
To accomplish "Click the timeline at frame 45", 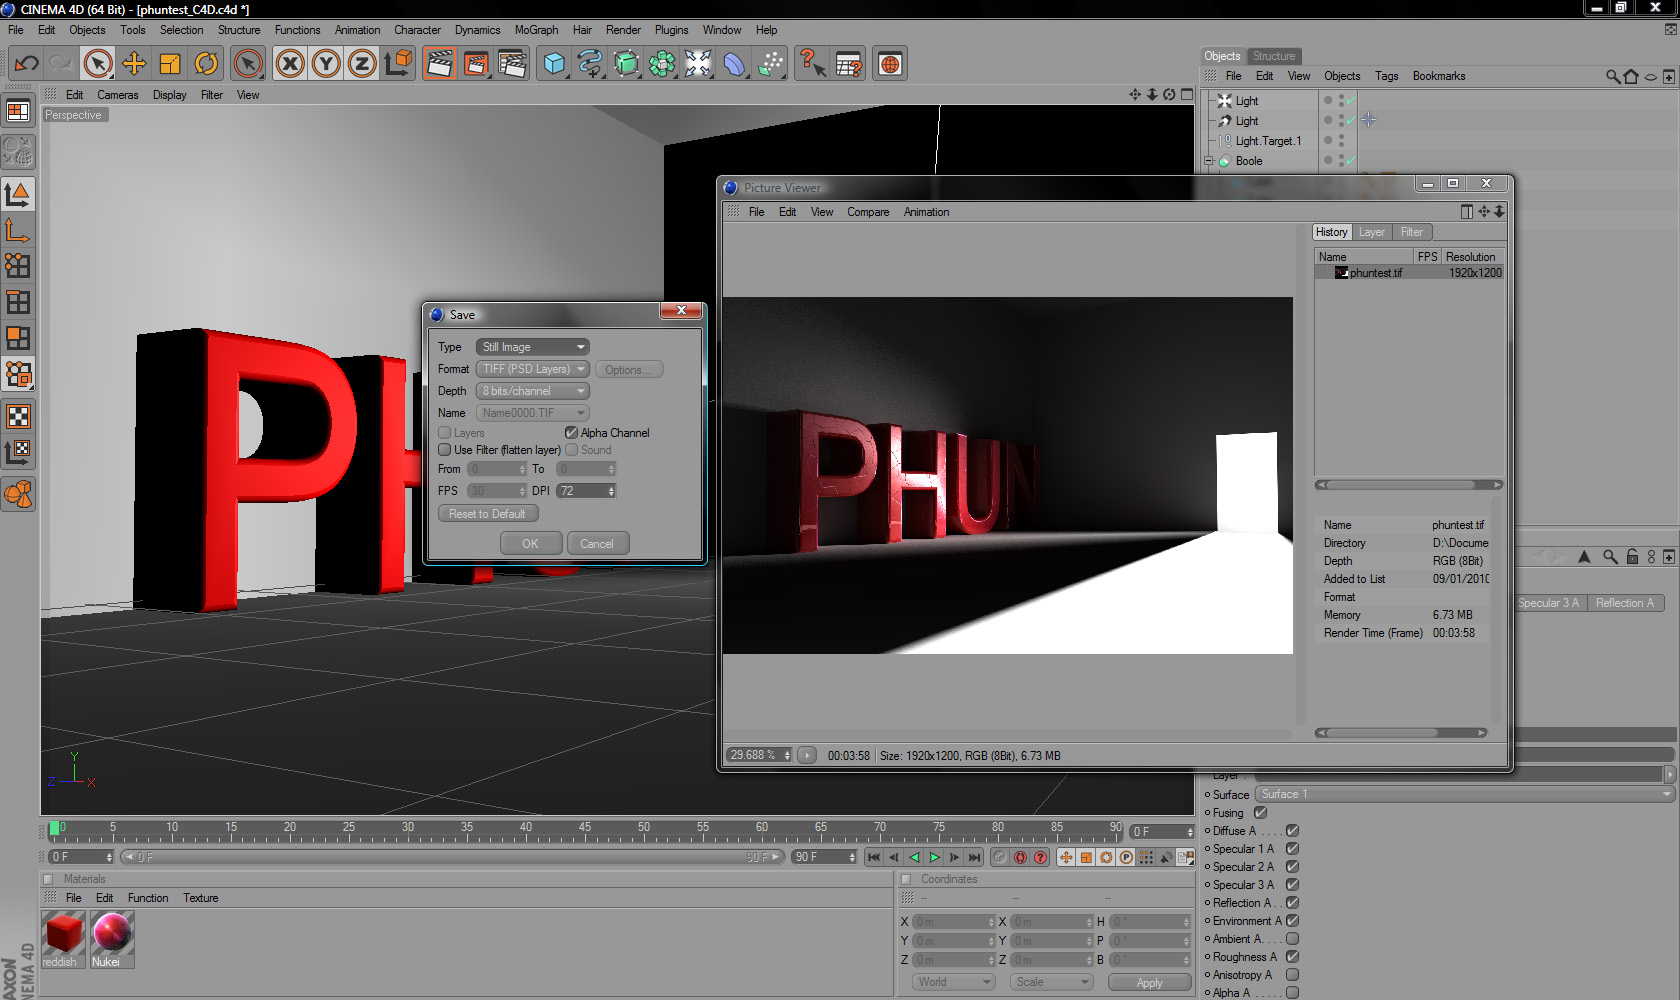I will coord(585,830).
